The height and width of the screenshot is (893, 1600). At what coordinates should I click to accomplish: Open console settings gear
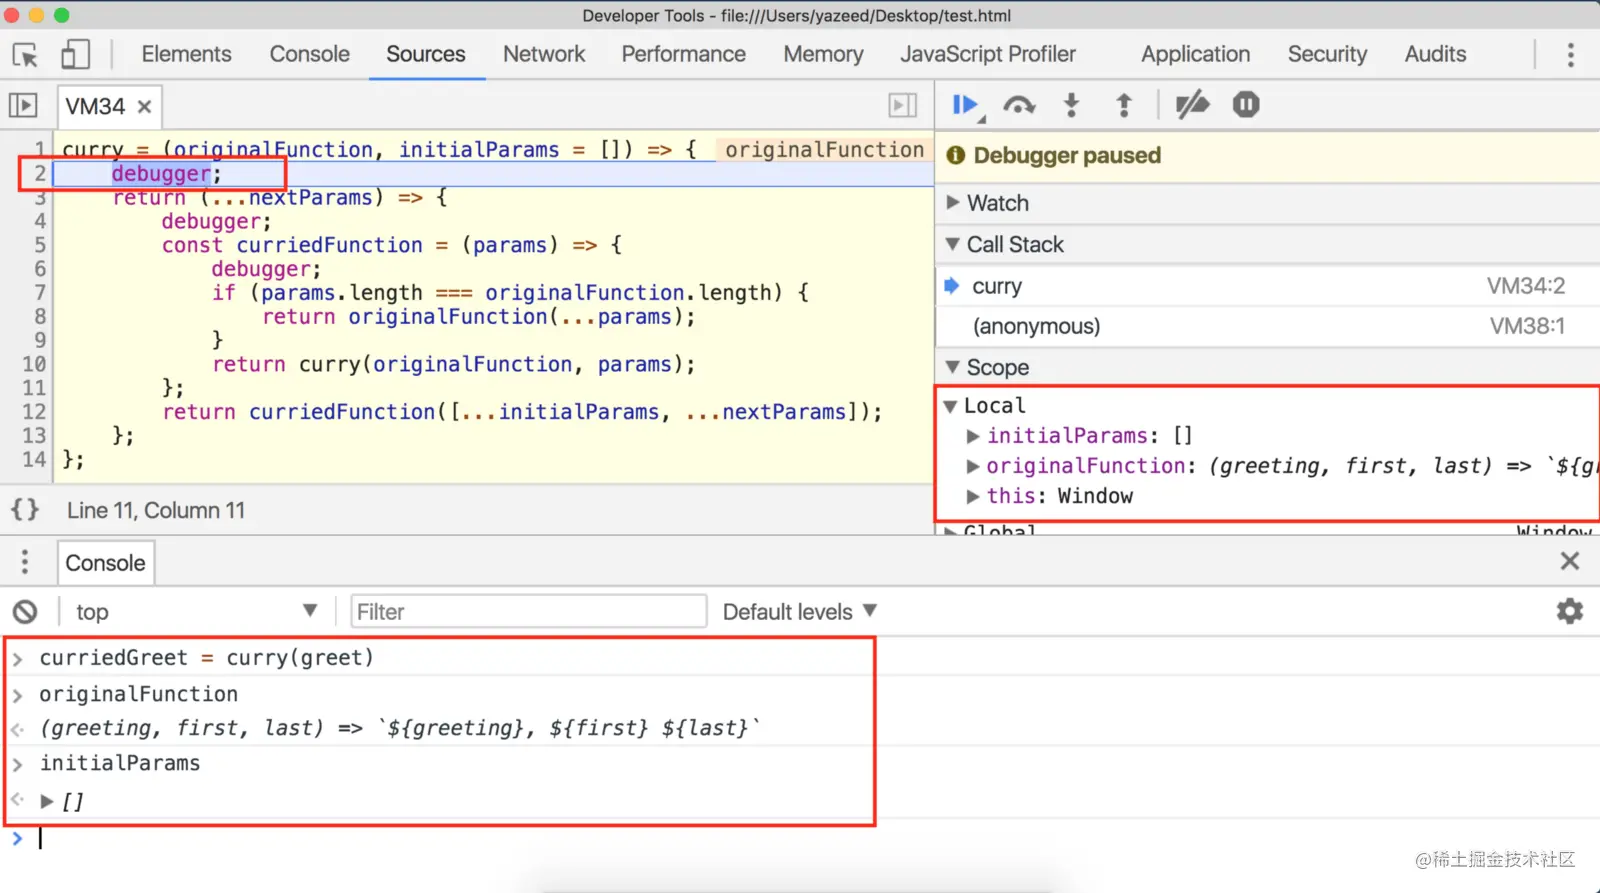click(1569, 611)
